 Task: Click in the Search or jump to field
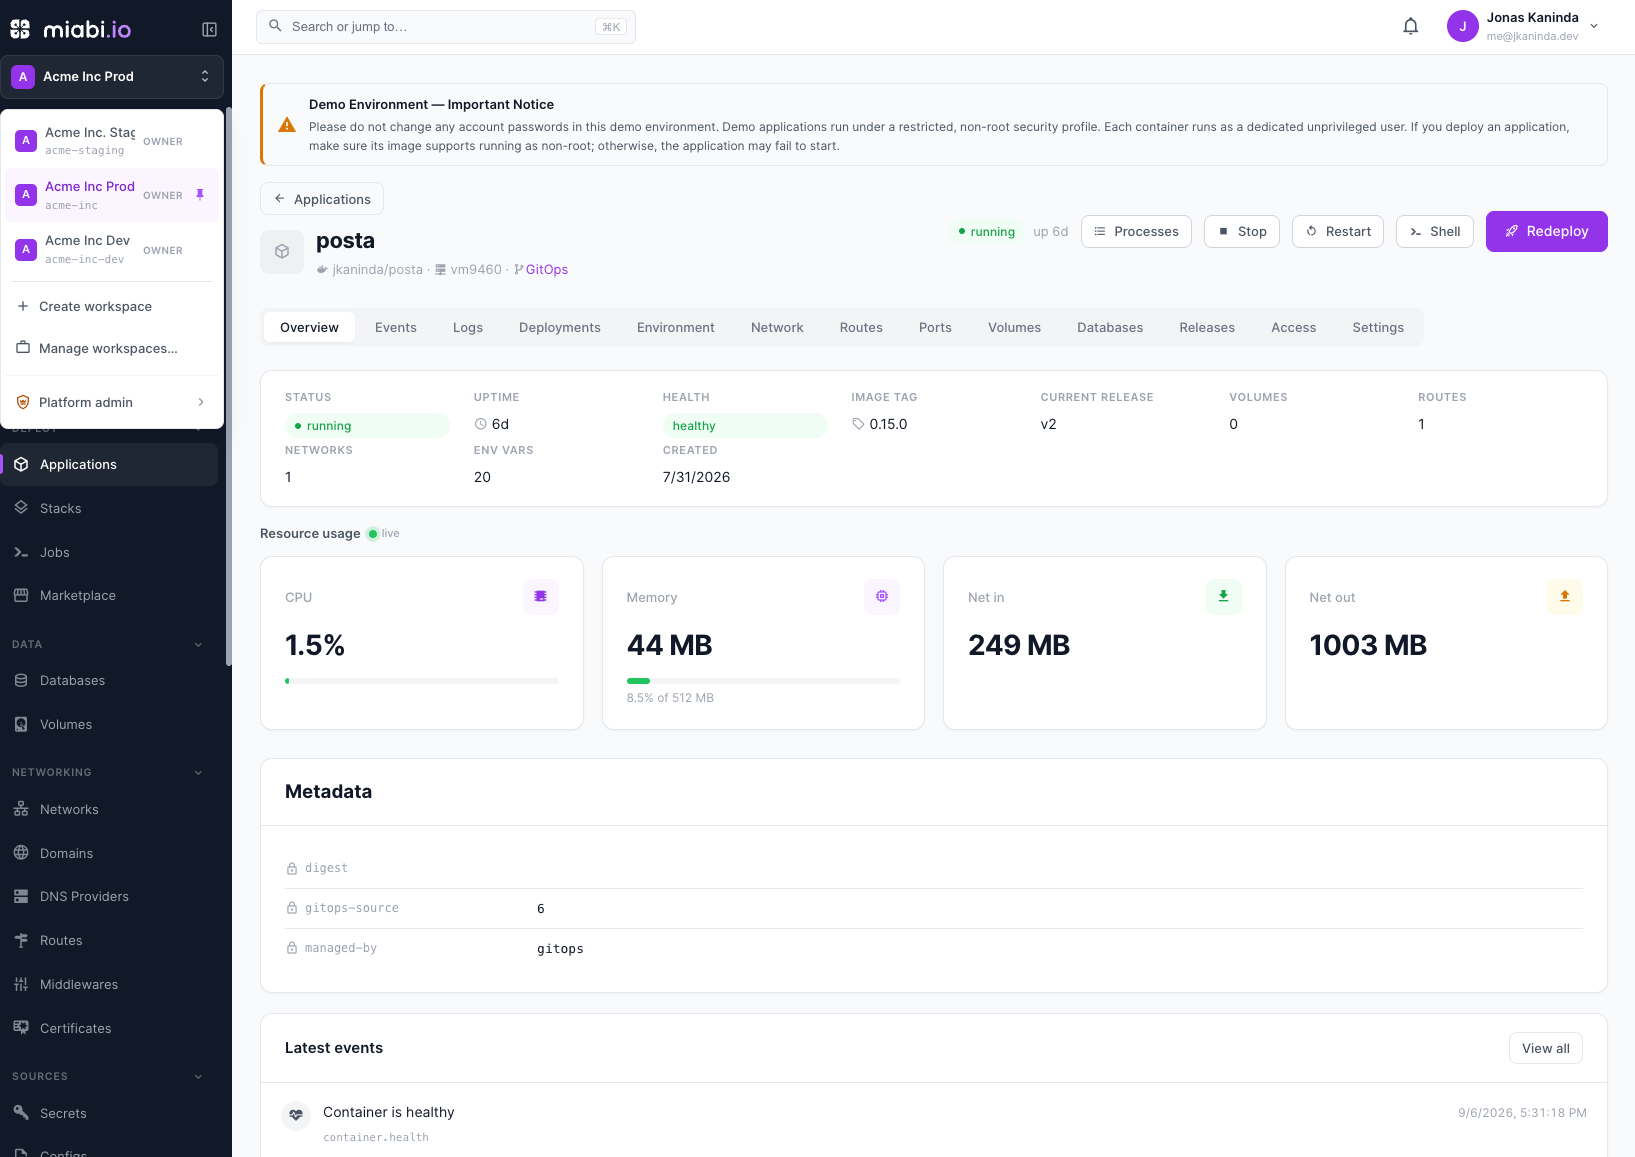446,27
